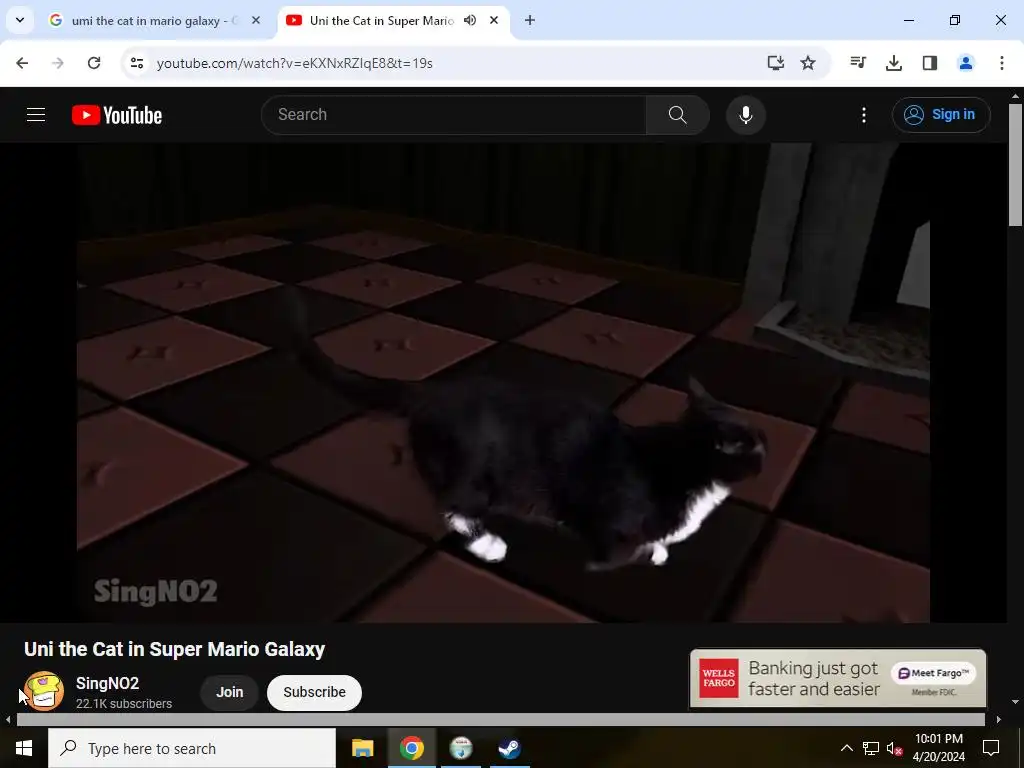Viewport: 1024px width, 768px height.
Task: Bookmark this tab with star icon
Action: click(808, 63)
